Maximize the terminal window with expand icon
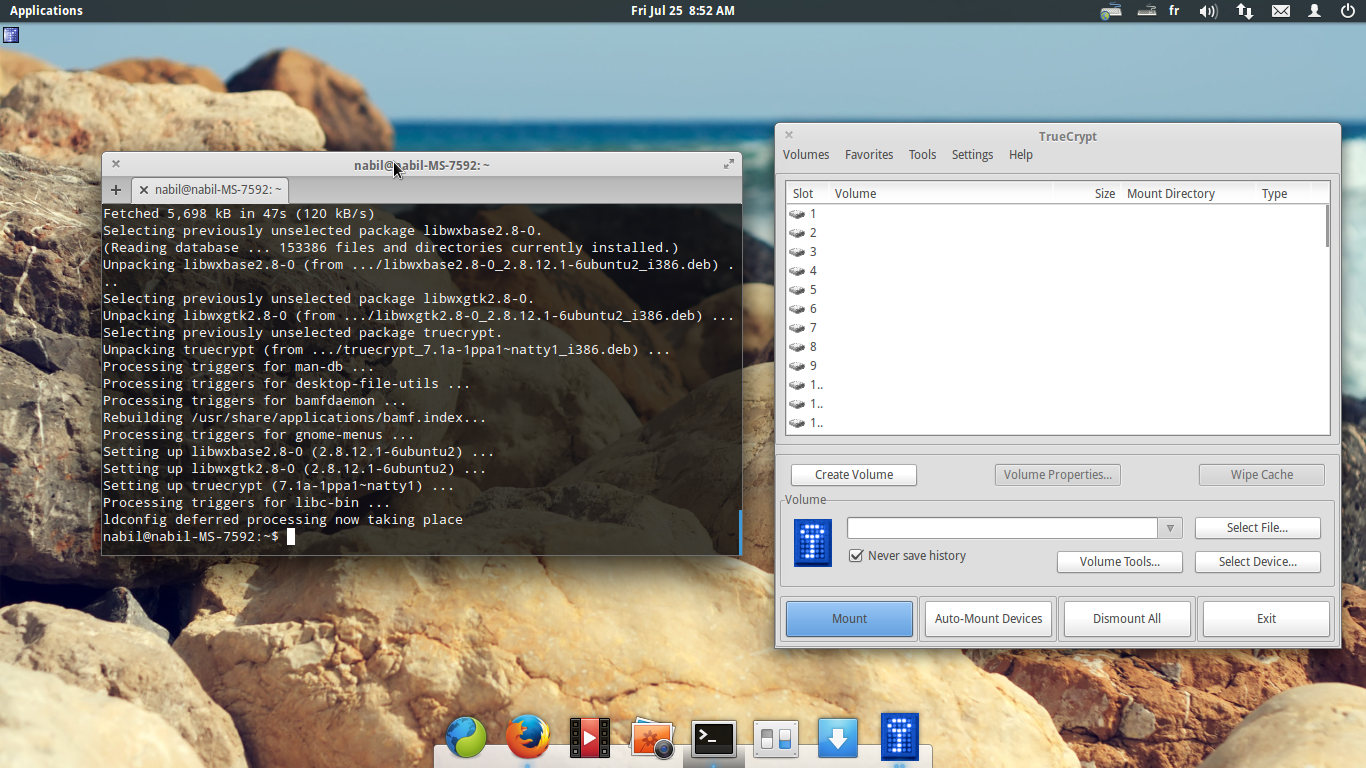This screenshot has width=1366, height=768. 728,164
